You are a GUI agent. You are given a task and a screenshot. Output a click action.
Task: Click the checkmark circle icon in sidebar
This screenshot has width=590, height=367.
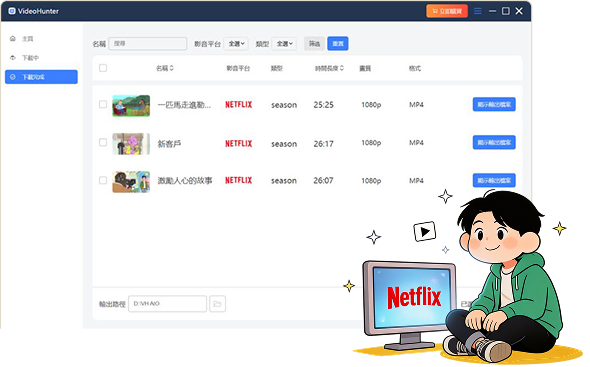pyautogui.click(x=13, y=77)
